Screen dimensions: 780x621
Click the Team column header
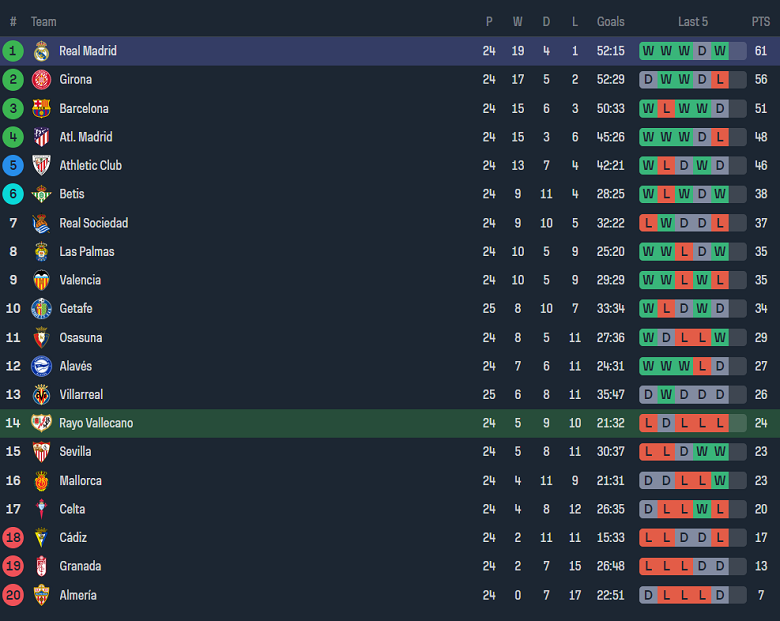(43, 21)
